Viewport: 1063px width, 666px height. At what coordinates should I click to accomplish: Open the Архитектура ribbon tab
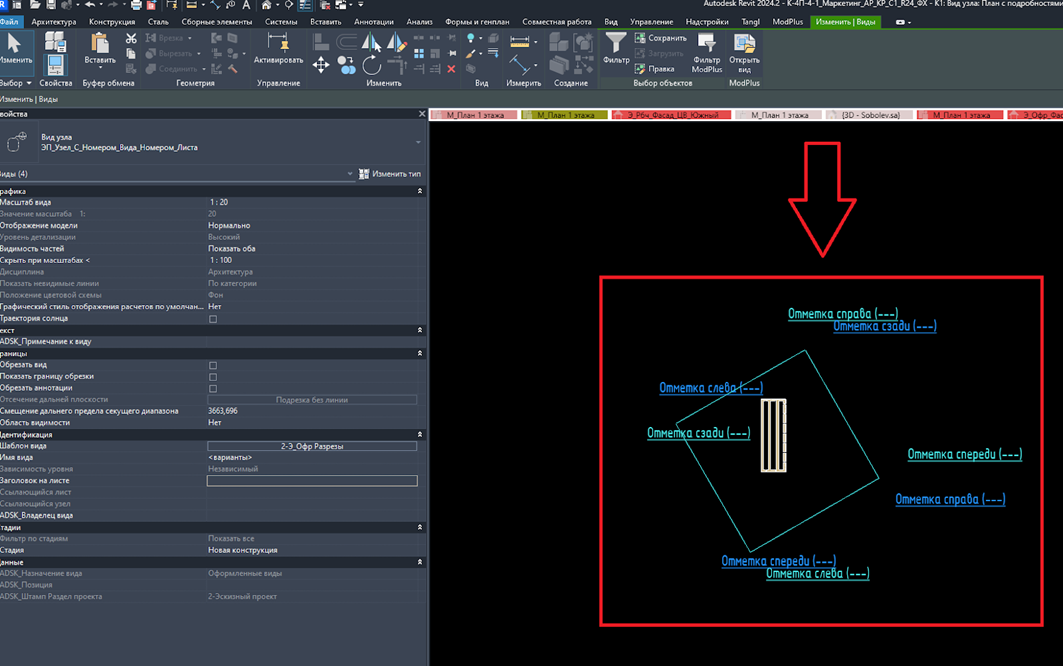point(54,22)
